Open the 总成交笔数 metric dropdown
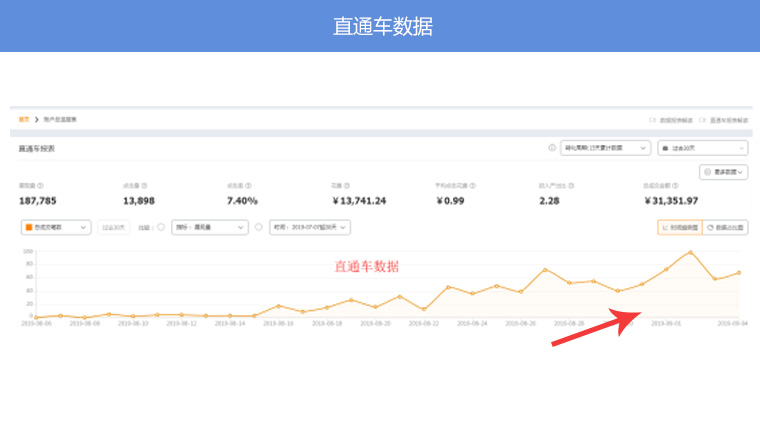Screen dimensions: 760x430 coord(56,227)
